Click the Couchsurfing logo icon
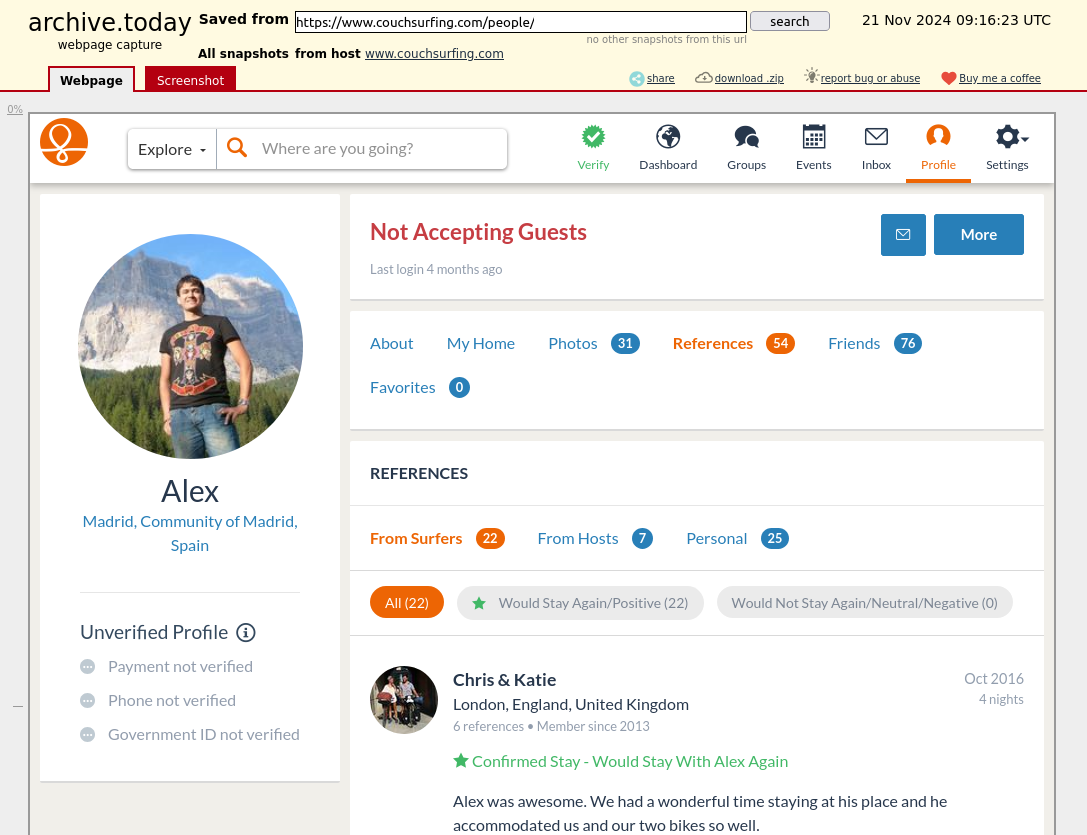1087x835 pixels. point(64,142)
